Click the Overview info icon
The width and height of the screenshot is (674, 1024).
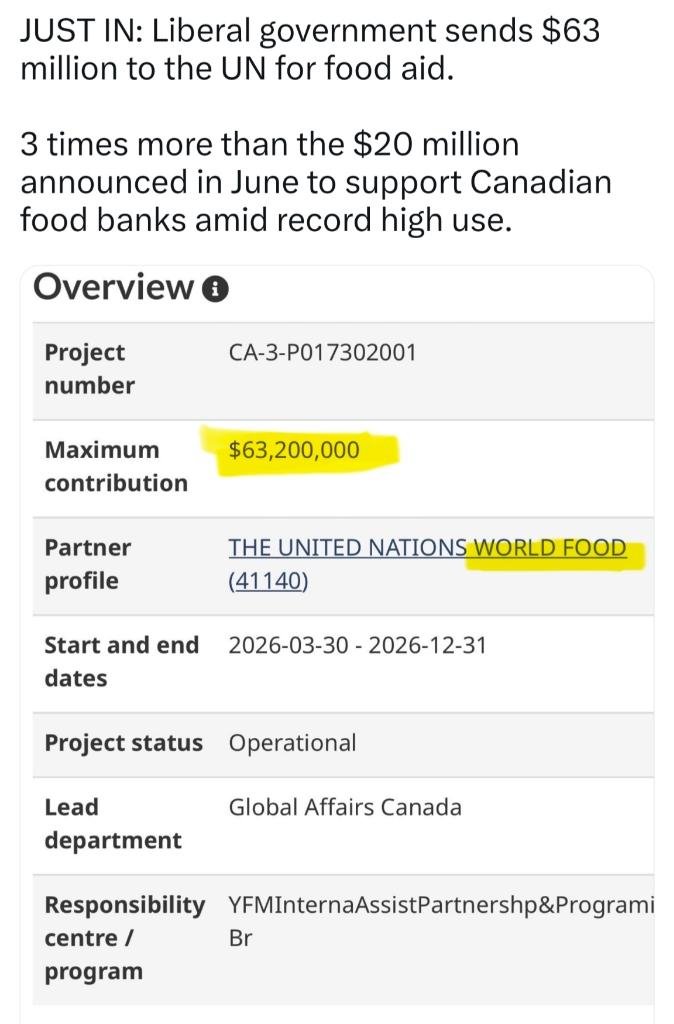click(x=216, y=289)
